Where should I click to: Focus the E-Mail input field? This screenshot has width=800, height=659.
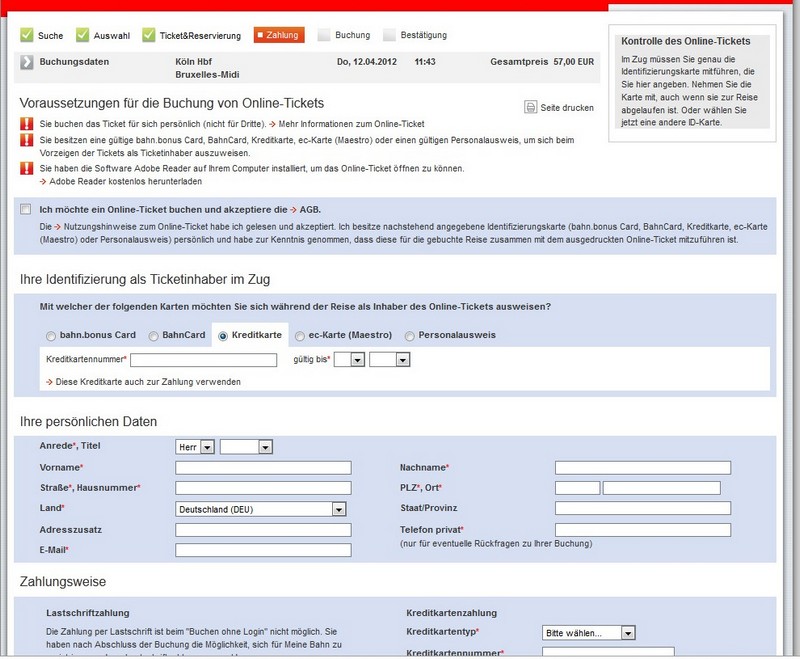point(263,550)
